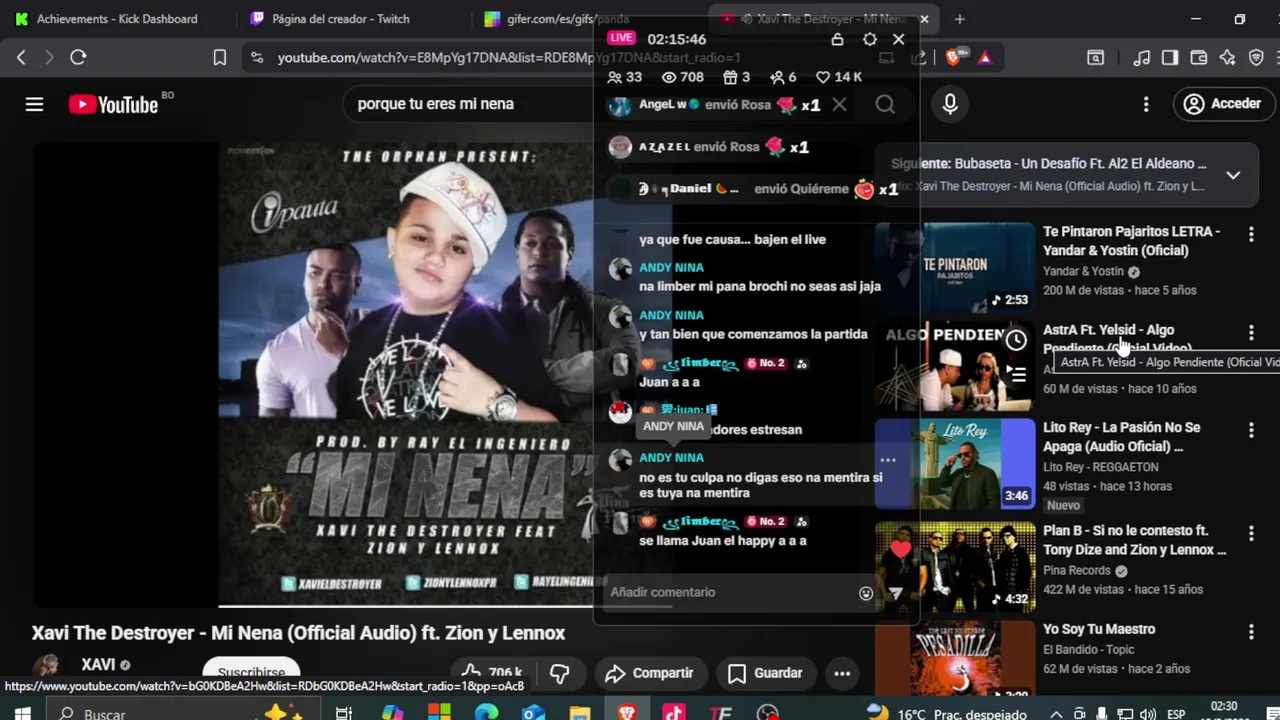Open YouTube settings three-dot menu
Image resolution: width=1280 pixels, height=720 pixels.
pos(1146,104)
